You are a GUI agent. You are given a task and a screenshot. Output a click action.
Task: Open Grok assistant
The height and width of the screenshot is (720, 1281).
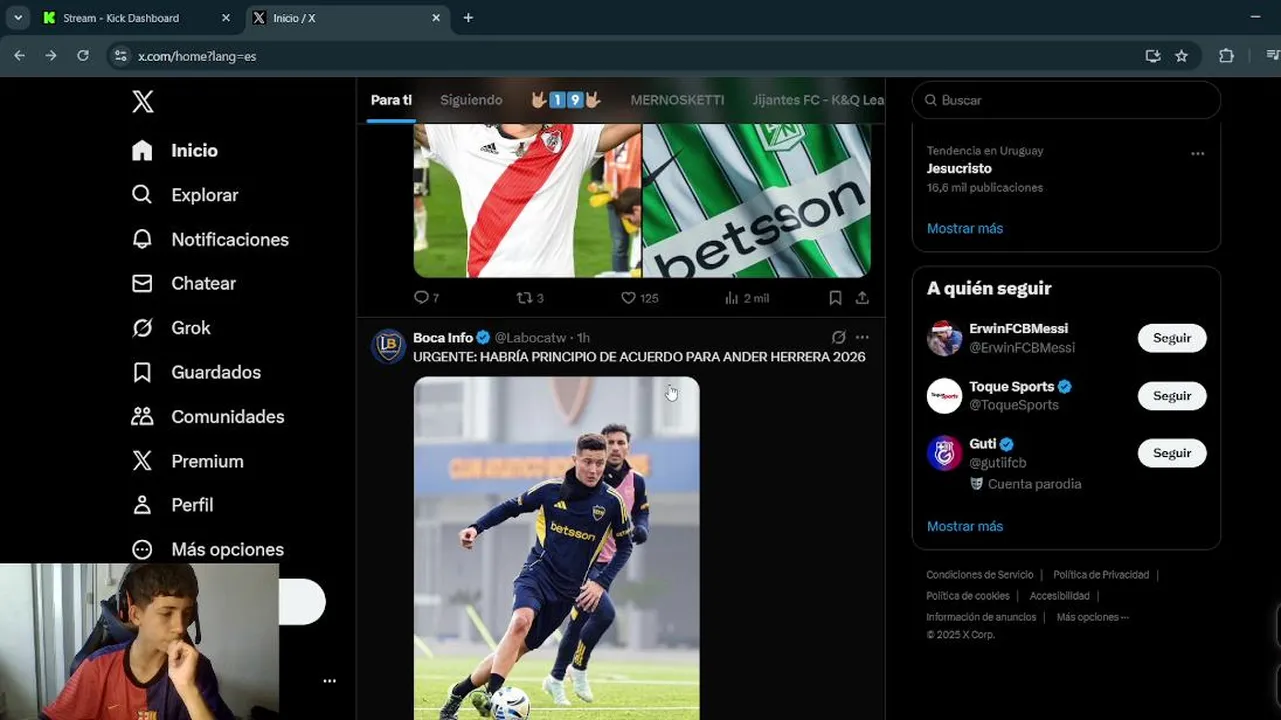pos(171,328)
